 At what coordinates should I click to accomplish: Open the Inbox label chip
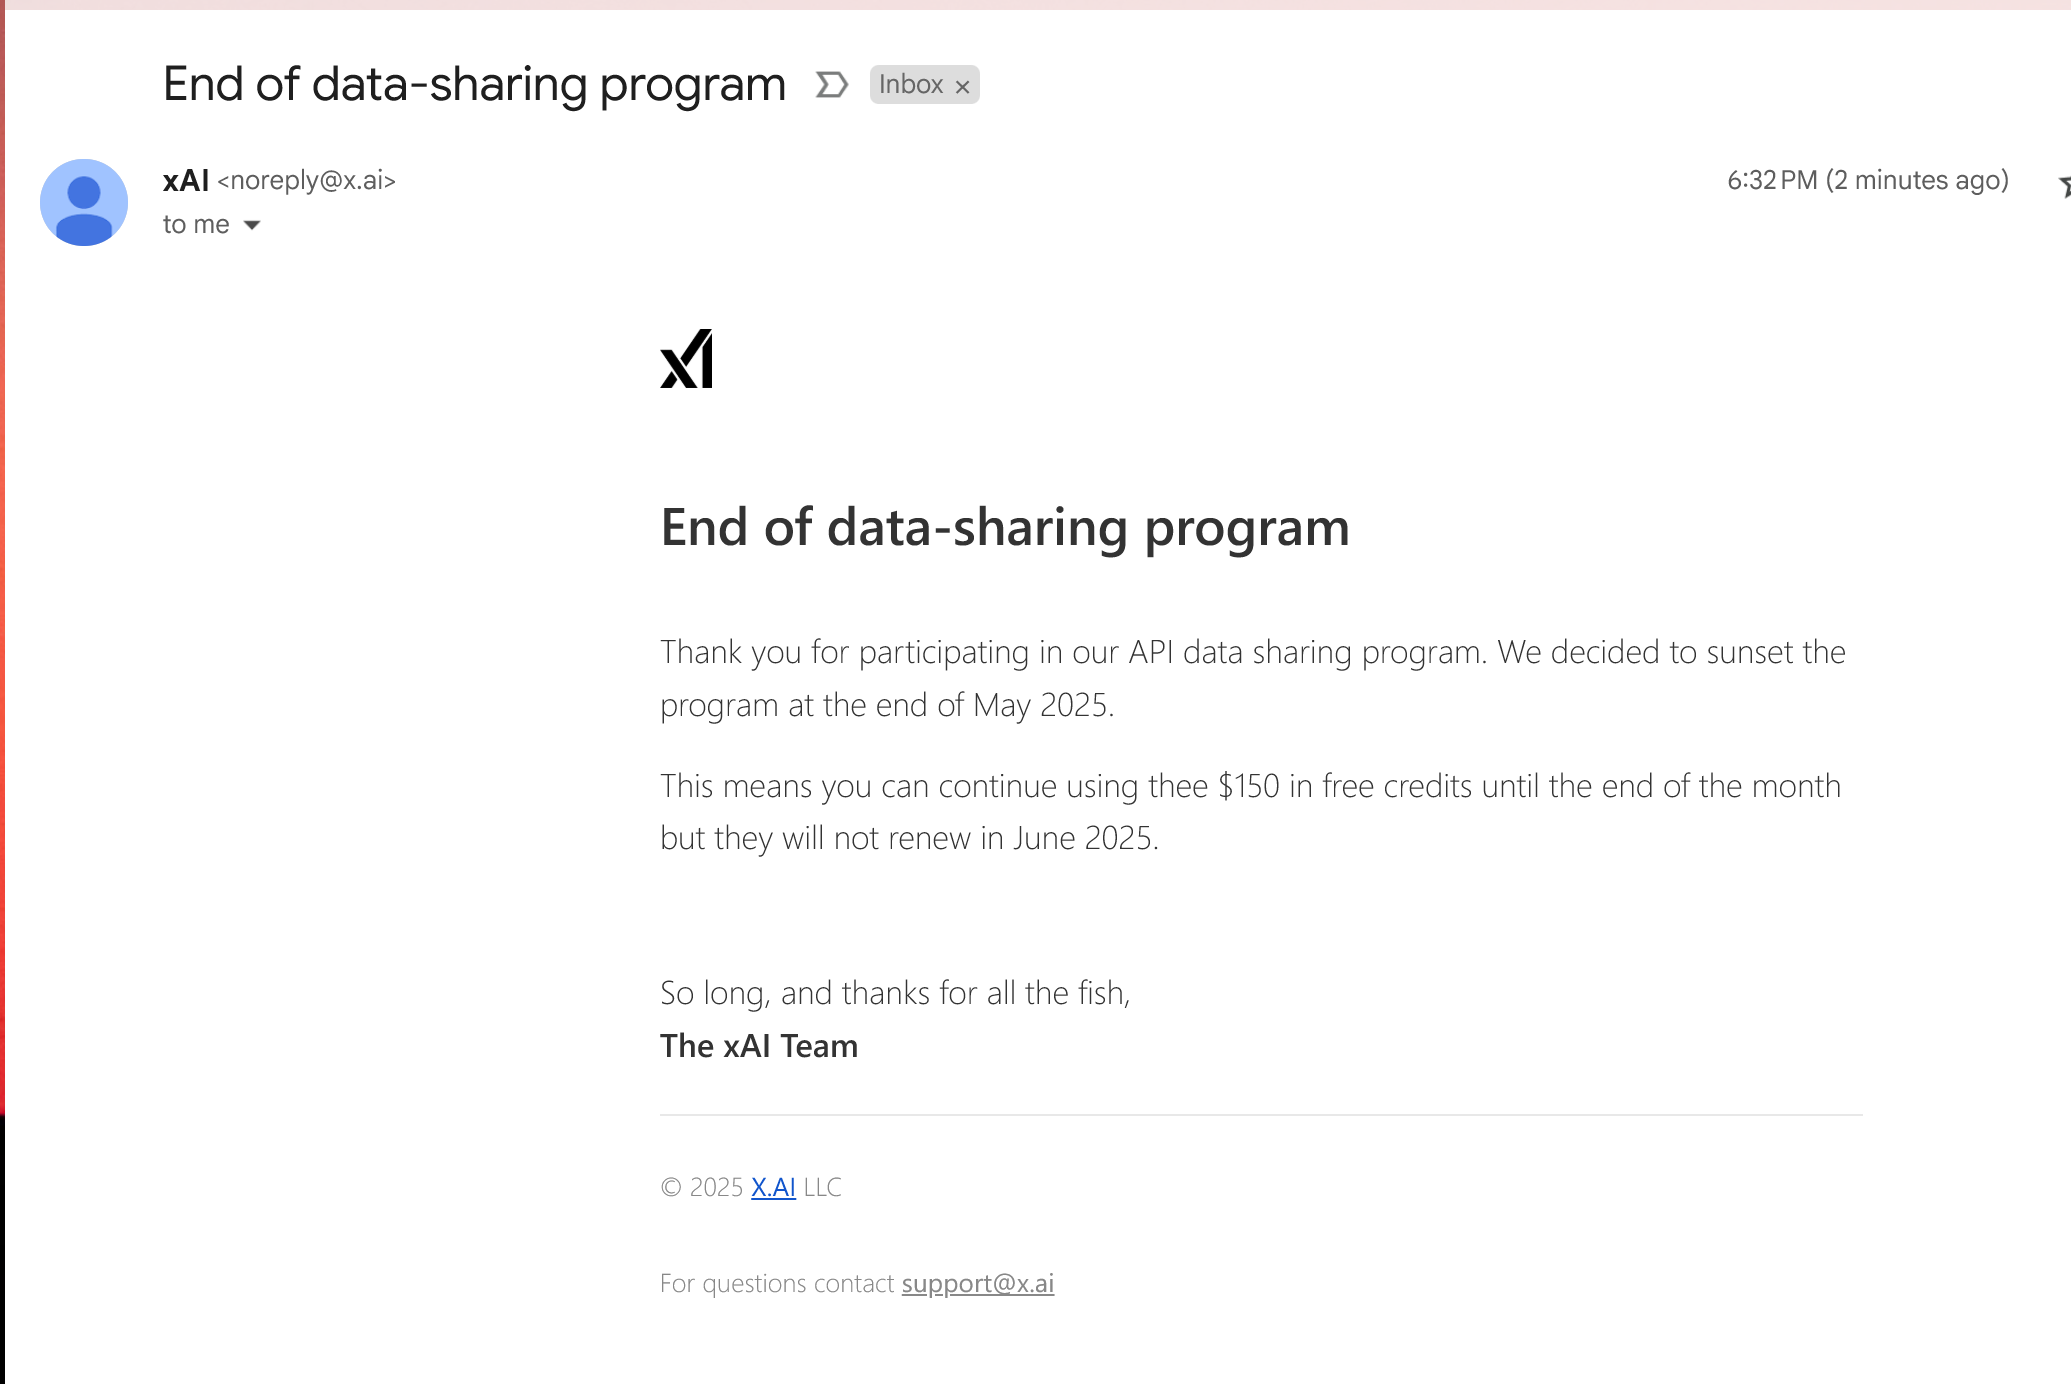[911, 85]
